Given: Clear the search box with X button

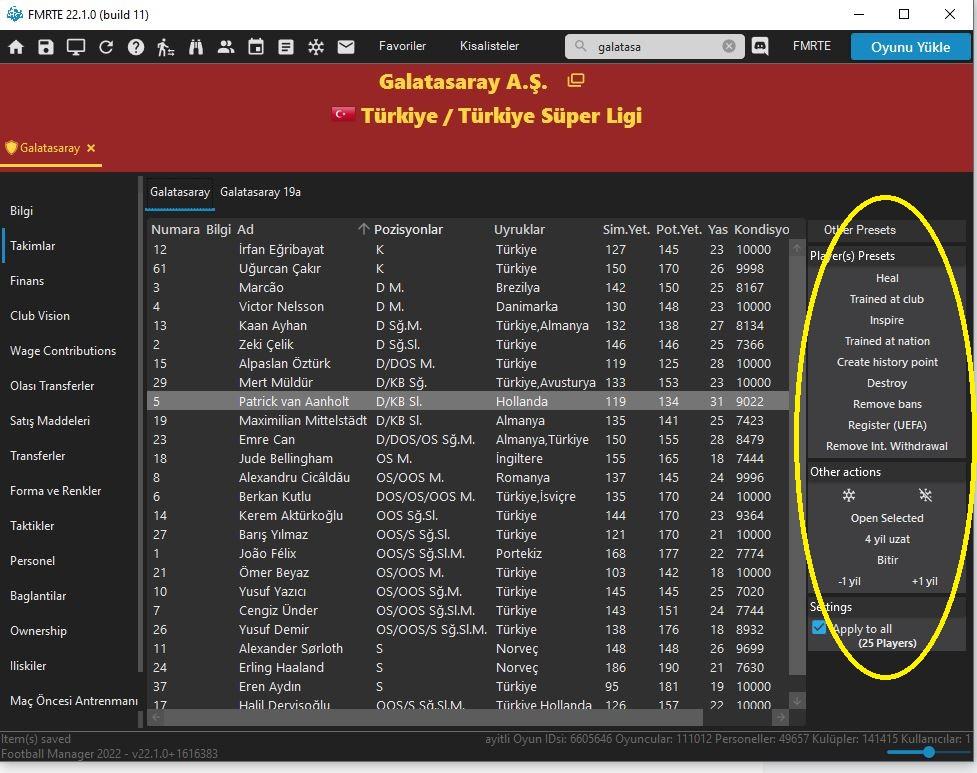Looking at the screenshot, I should (x=729, y=46).
